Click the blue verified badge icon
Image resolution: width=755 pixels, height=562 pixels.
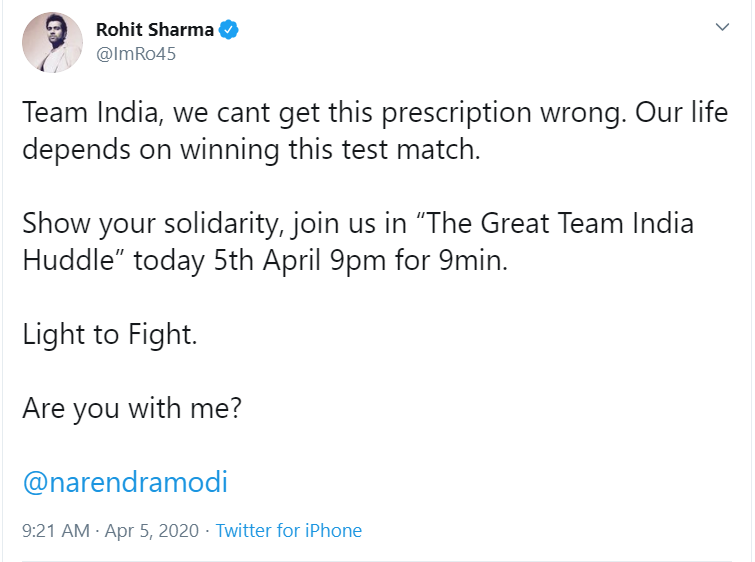click(228, 30)
